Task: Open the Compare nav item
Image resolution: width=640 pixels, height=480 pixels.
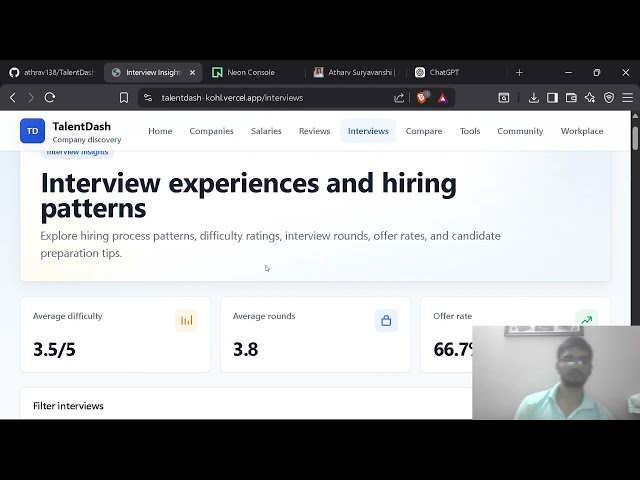Action: [424, 131]
